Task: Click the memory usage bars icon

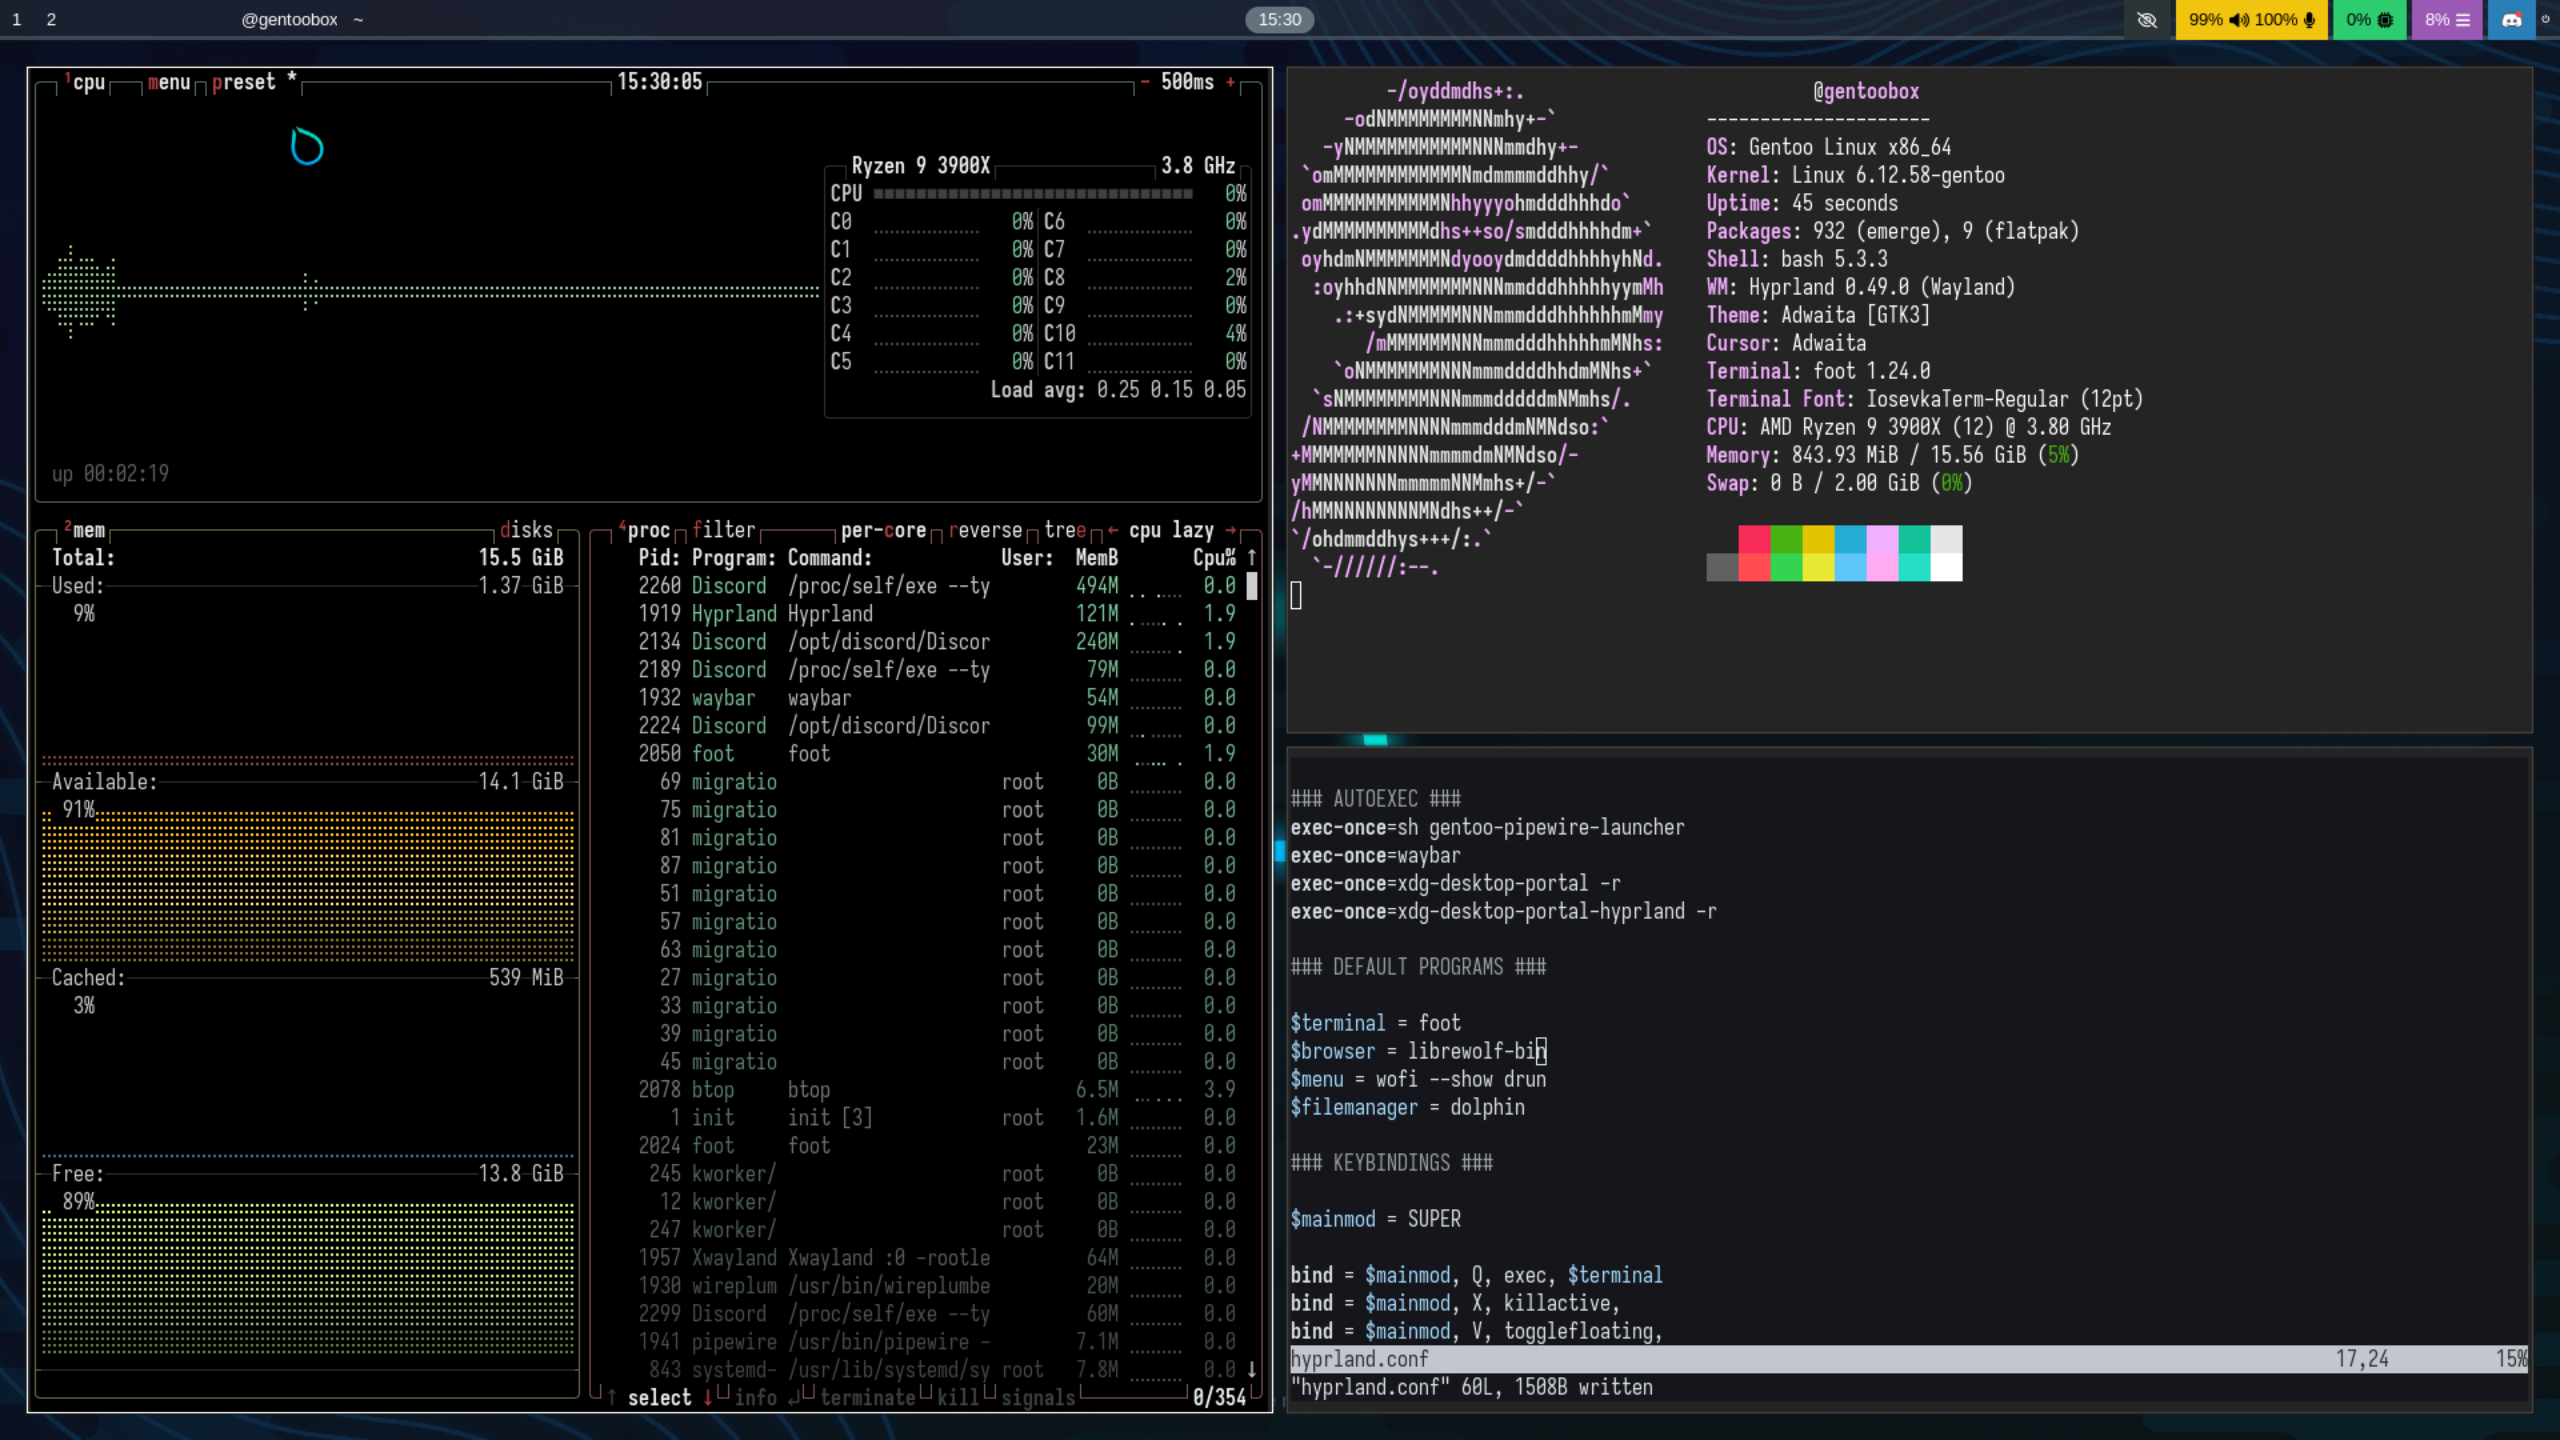Action: pos(2463,19)
